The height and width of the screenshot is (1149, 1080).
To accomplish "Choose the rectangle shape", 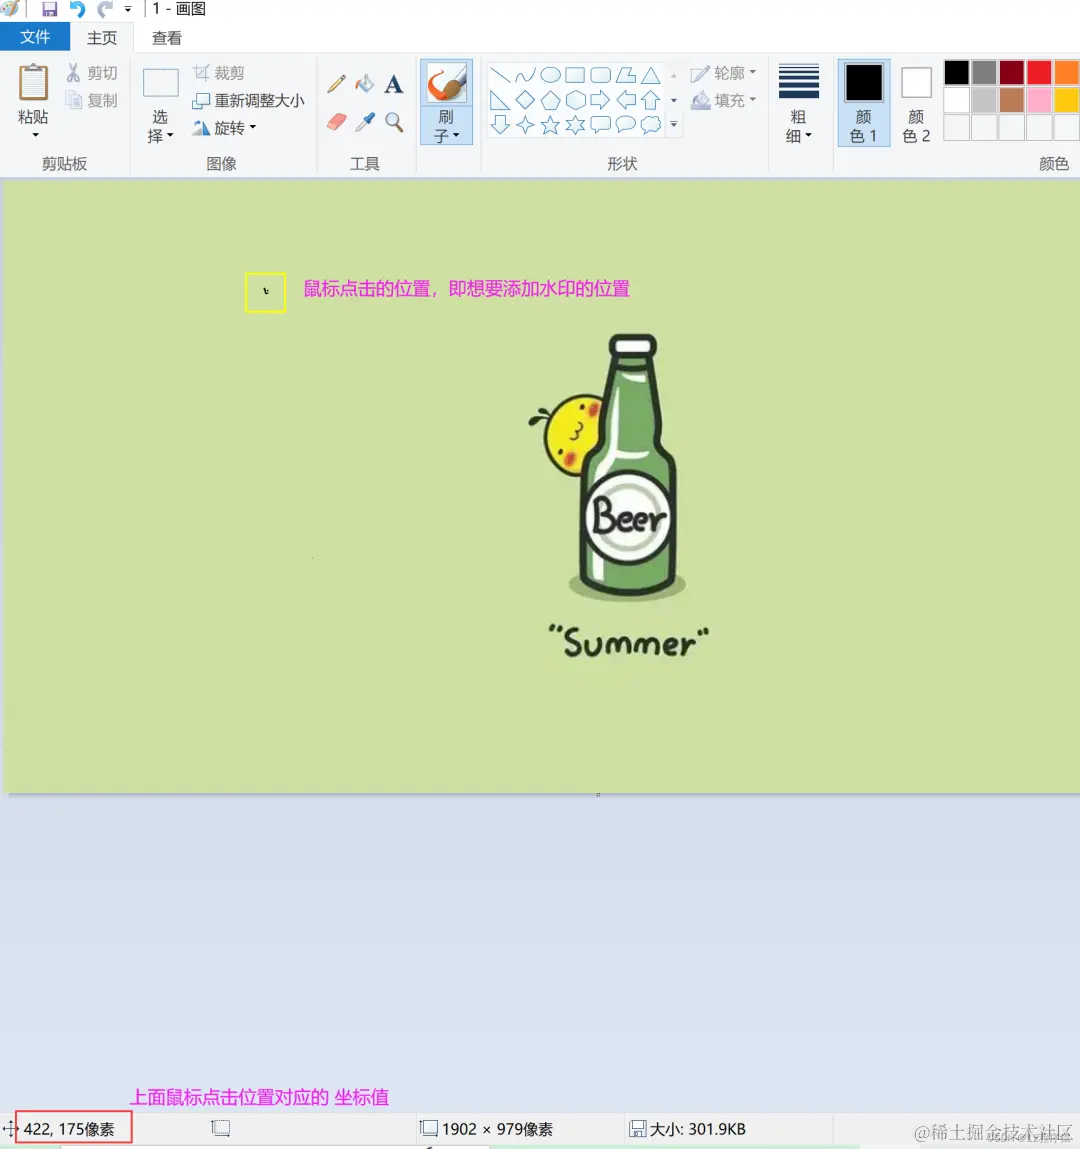I will (x=575, y=75).
